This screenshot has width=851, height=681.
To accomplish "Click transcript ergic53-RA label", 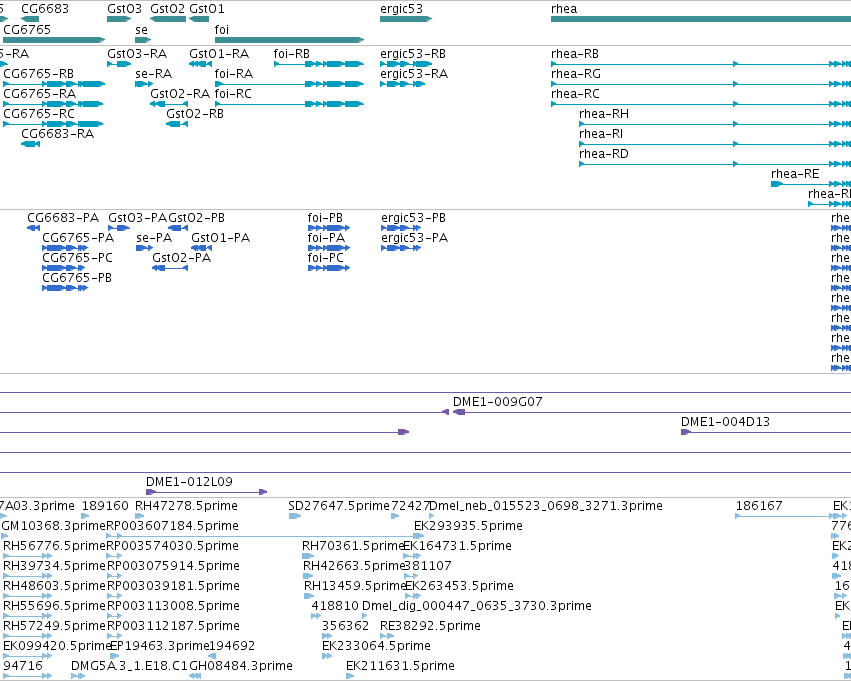I will point(414,74).
